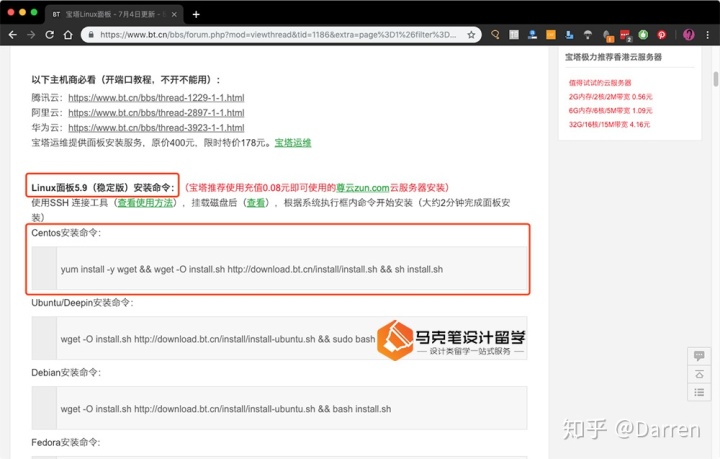Open the green thumbs-up extension
This screenshot has height=459, width=720.
[643, 35]
